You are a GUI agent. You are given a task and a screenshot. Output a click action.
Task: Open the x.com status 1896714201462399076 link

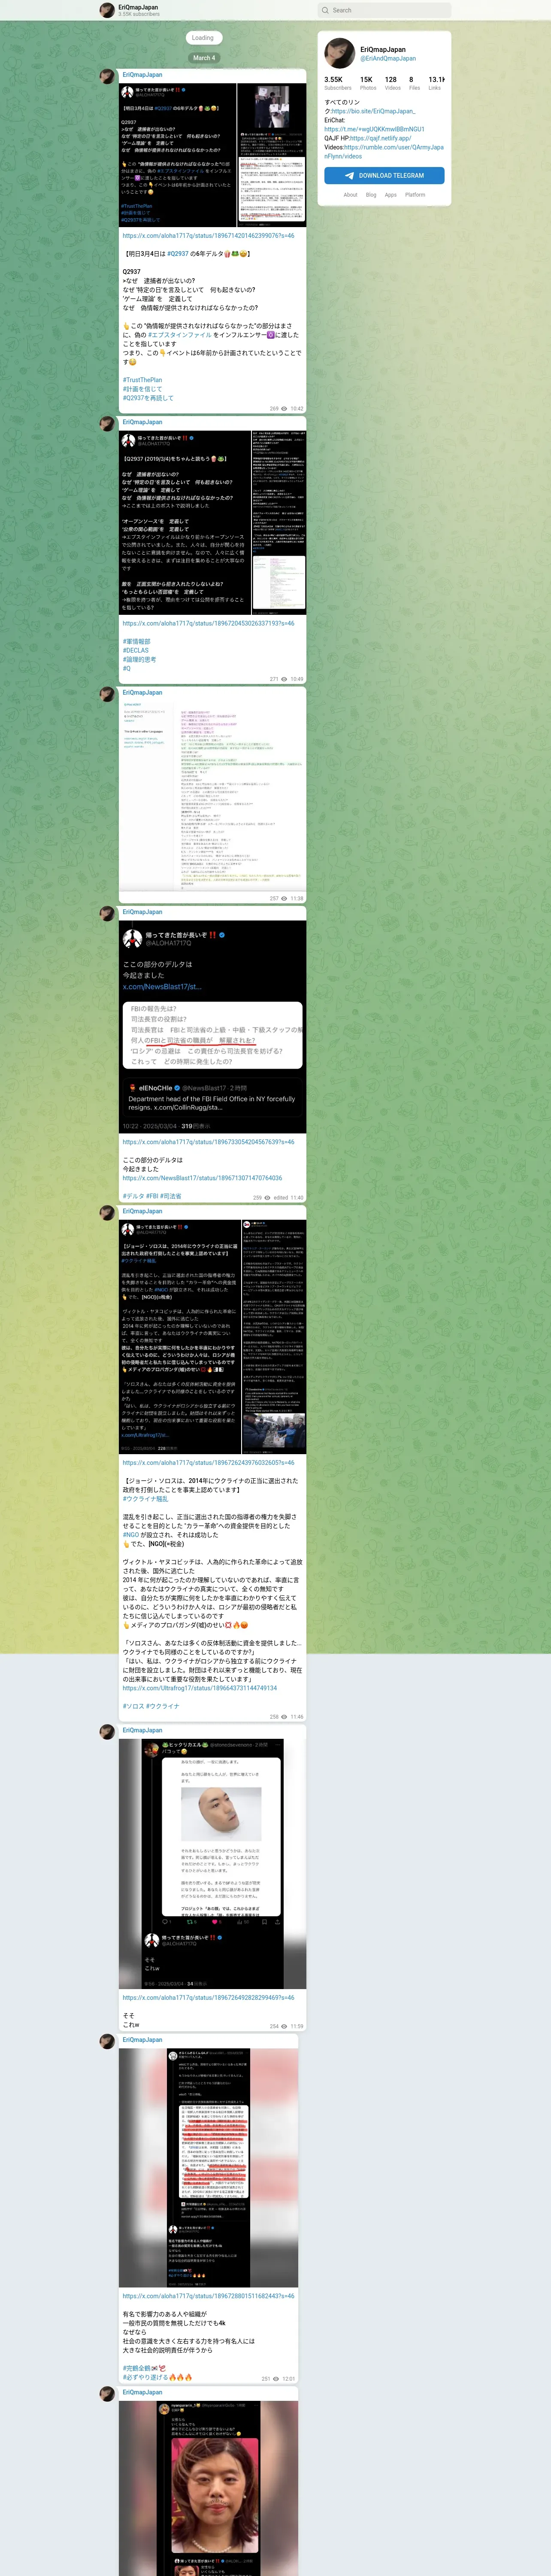click(x=208, y=236)
